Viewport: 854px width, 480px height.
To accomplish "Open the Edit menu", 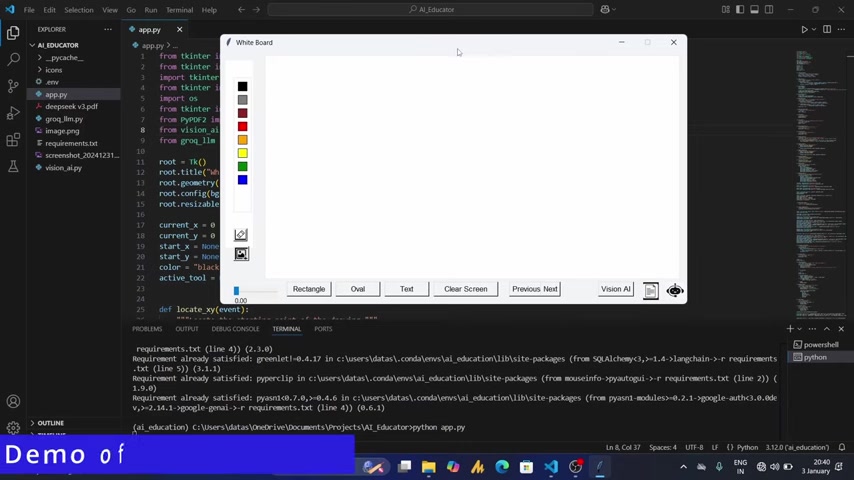I will [x=50, y=10].
